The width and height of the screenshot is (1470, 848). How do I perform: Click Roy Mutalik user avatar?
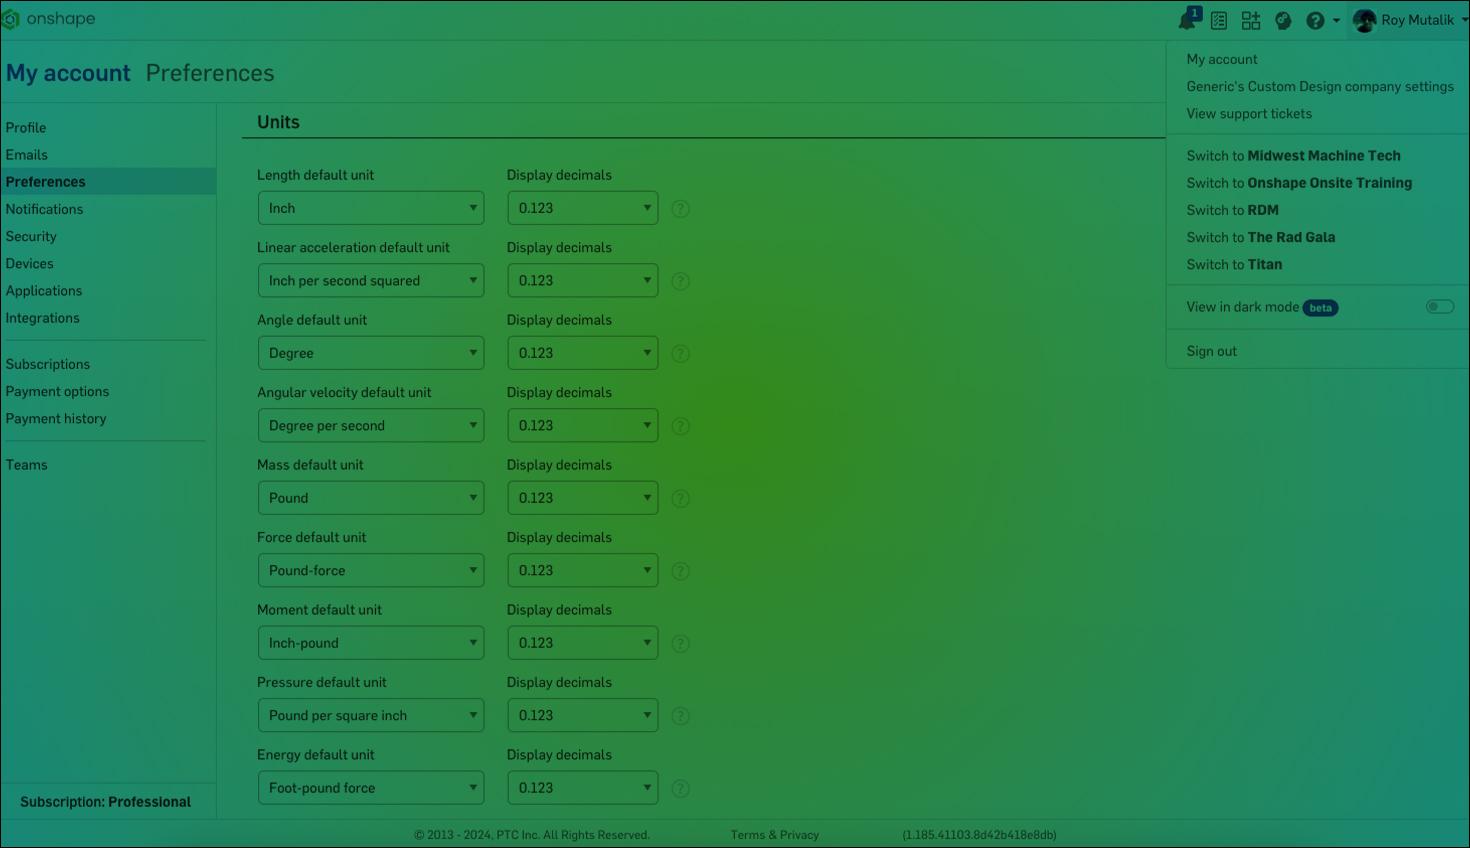click(x=1364, y=20)
